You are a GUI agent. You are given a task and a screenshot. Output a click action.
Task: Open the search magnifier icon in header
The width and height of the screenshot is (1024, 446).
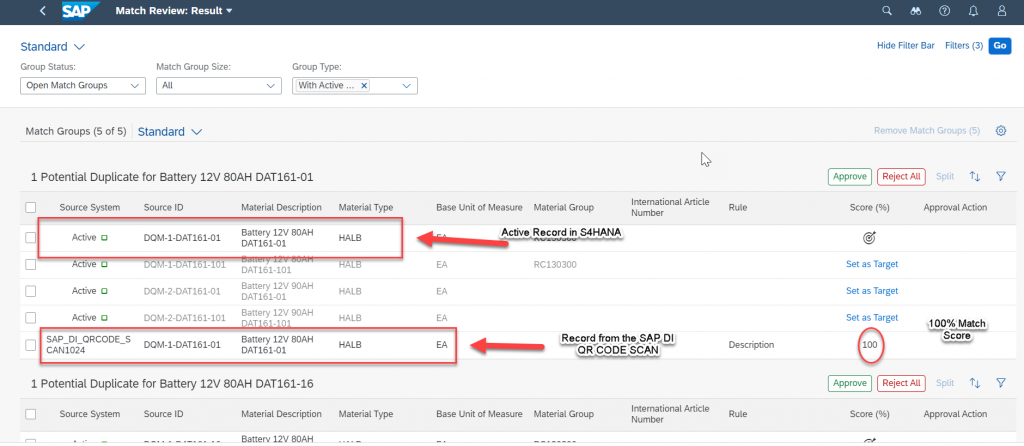(886, 11)
